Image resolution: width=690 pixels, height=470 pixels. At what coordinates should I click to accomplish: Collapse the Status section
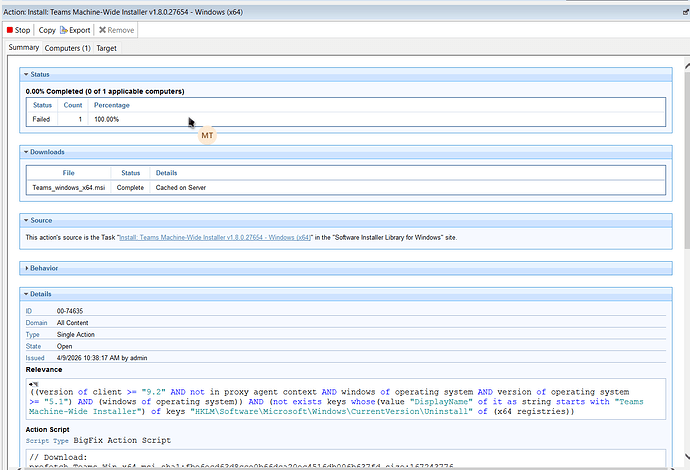(26, 74)
